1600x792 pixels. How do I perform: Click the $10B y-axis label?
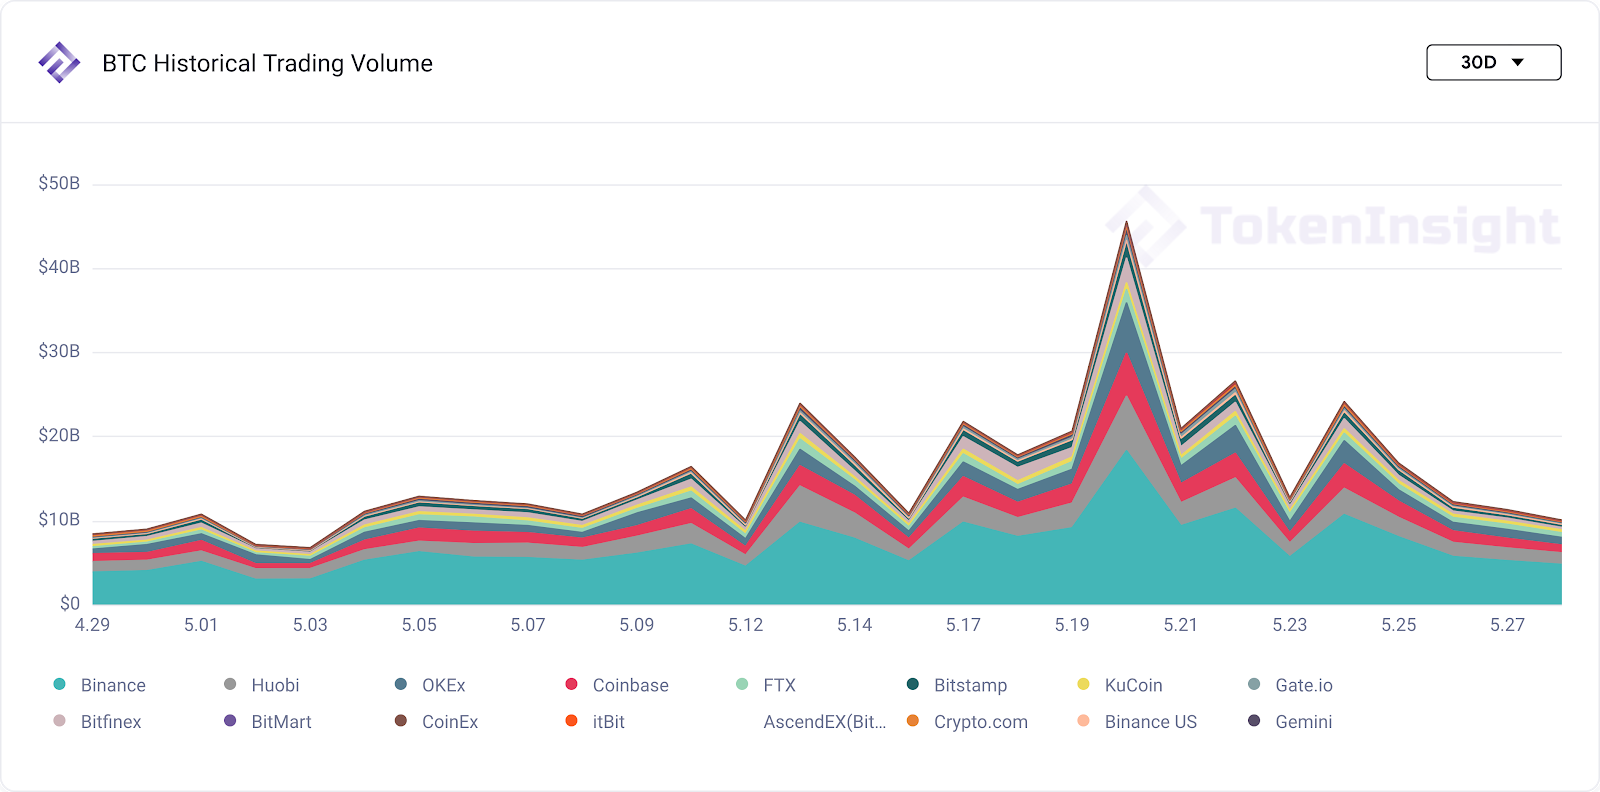coord(59,519)
